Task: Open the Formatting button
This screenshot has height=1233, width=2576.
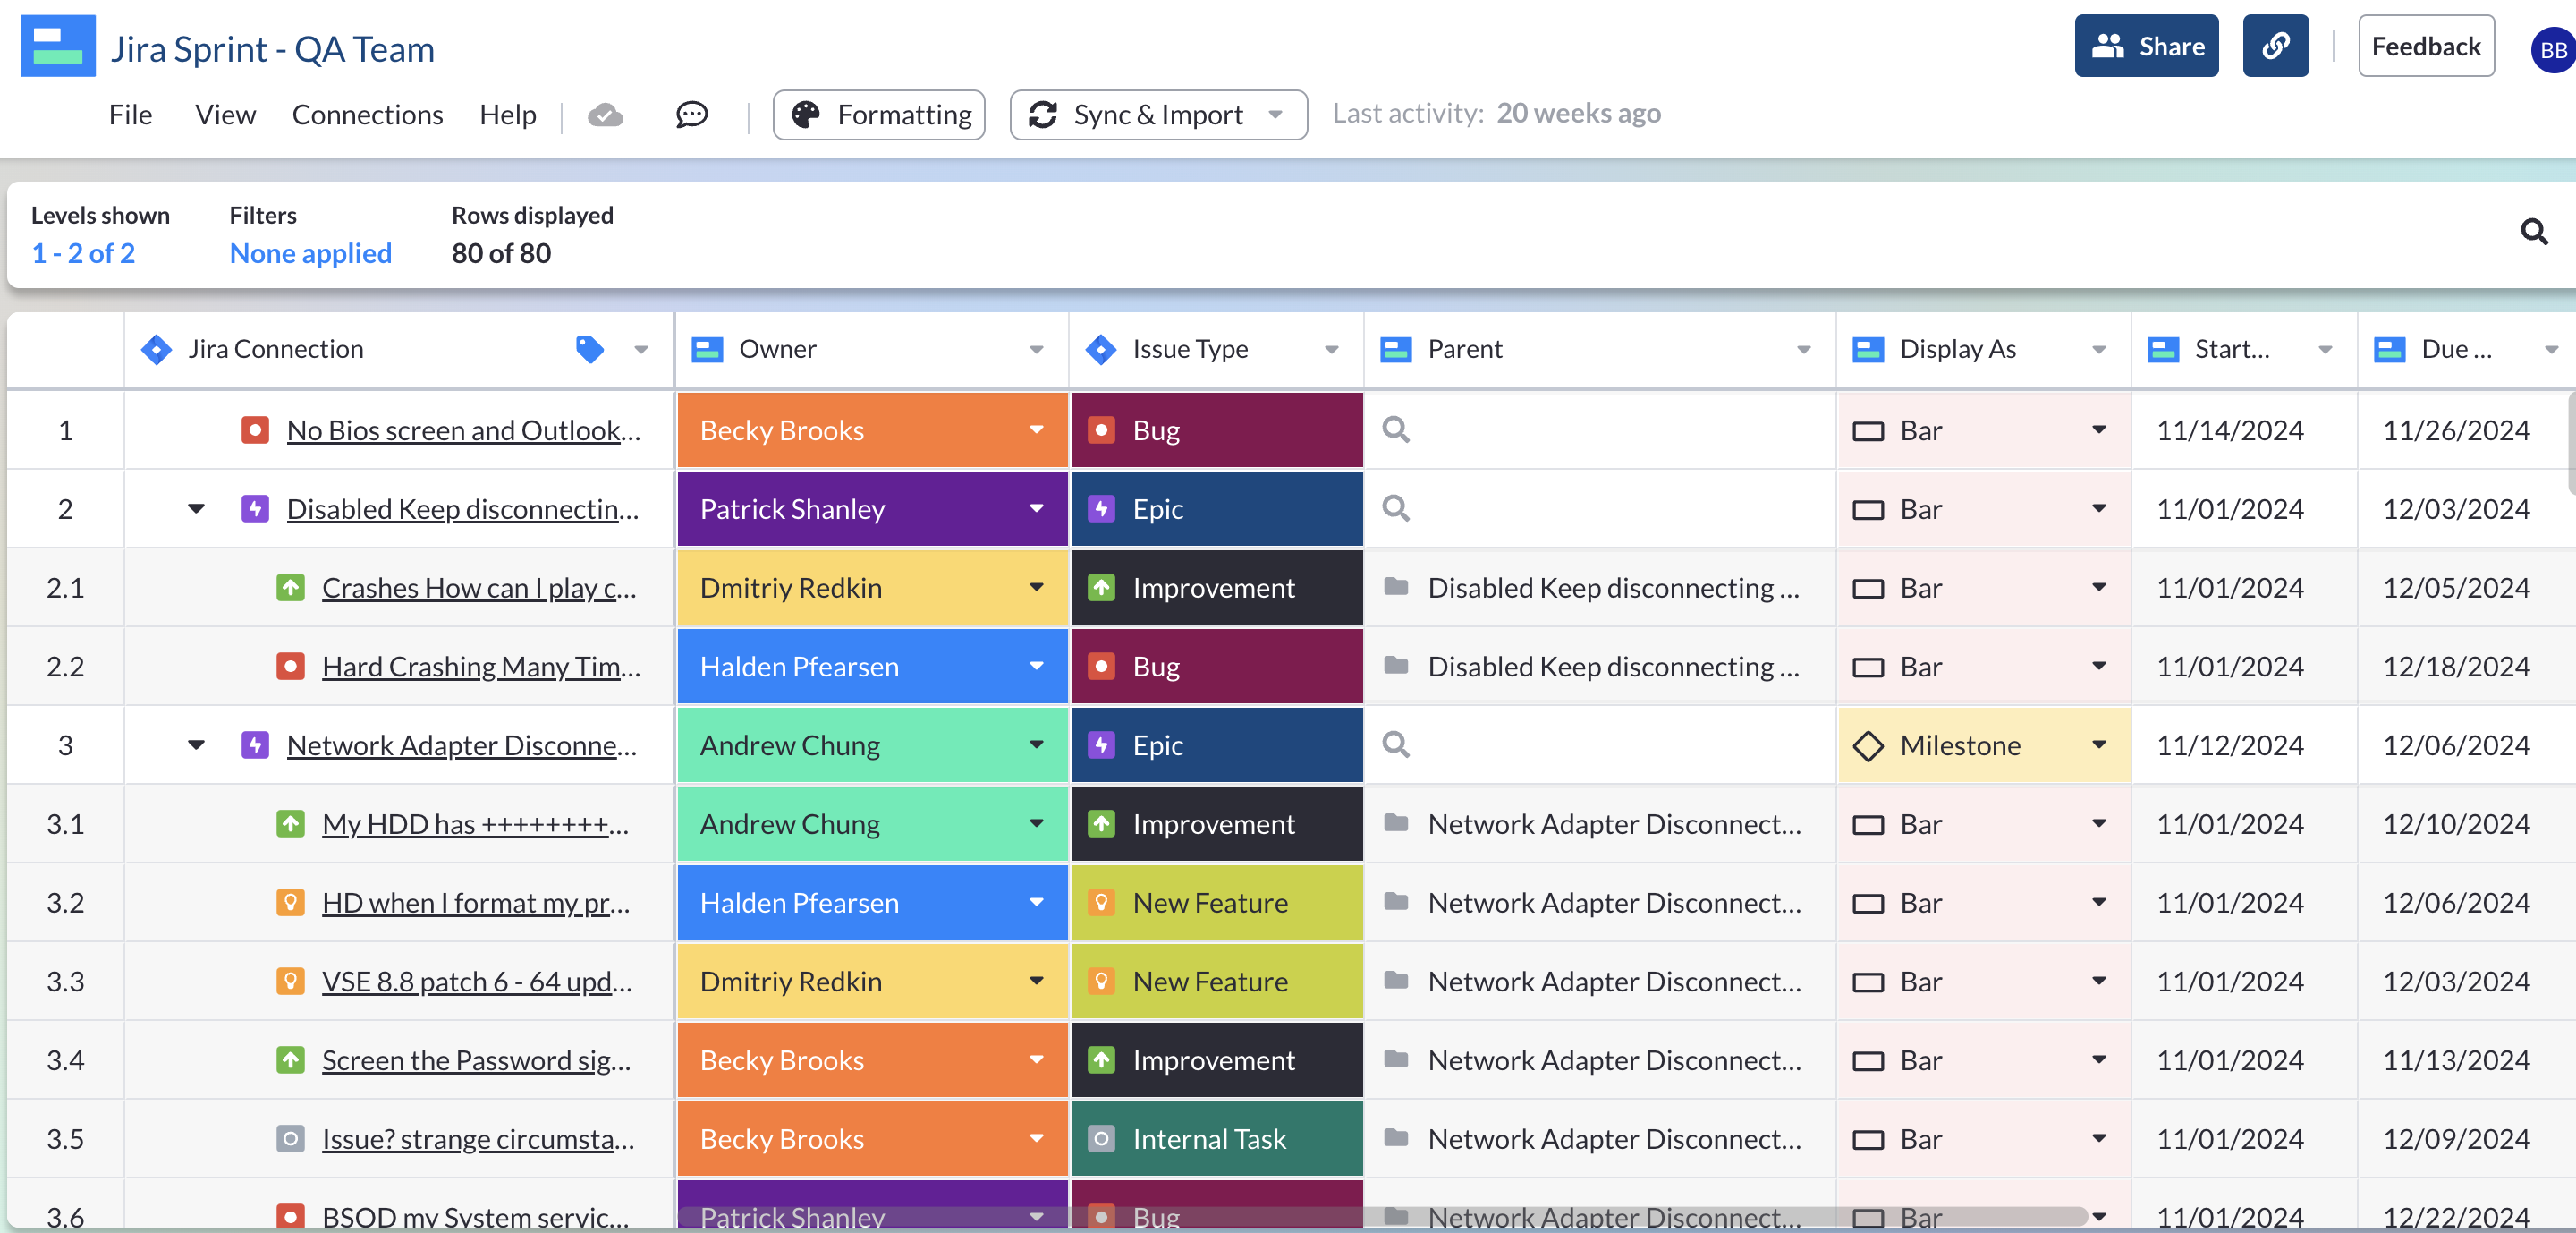Action: (x=879, y=115)
